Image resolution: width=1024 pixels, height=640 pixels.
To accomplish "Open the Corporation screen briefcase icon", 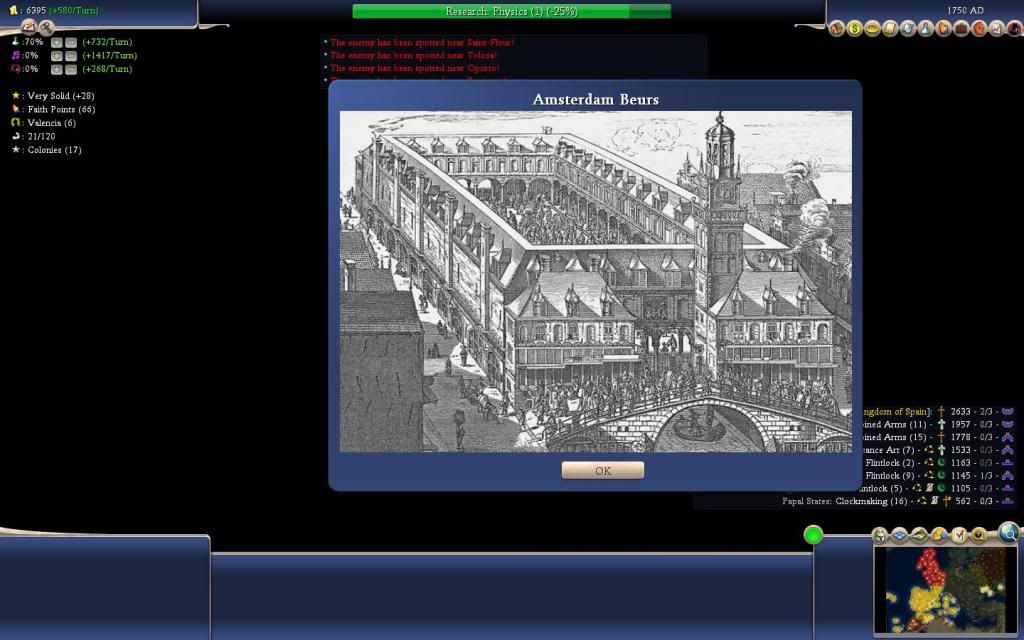I will [959, 28].
